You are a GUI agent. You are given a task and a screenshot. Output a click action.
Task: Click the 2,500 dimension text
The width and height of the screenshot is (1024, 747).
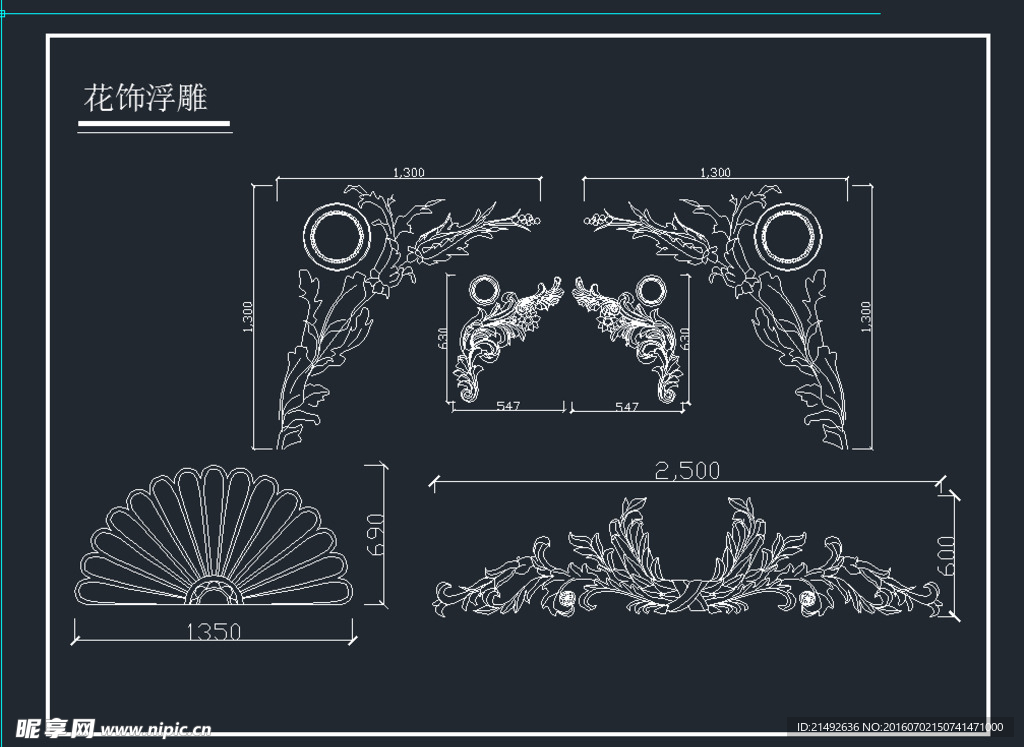coord(685,472)
